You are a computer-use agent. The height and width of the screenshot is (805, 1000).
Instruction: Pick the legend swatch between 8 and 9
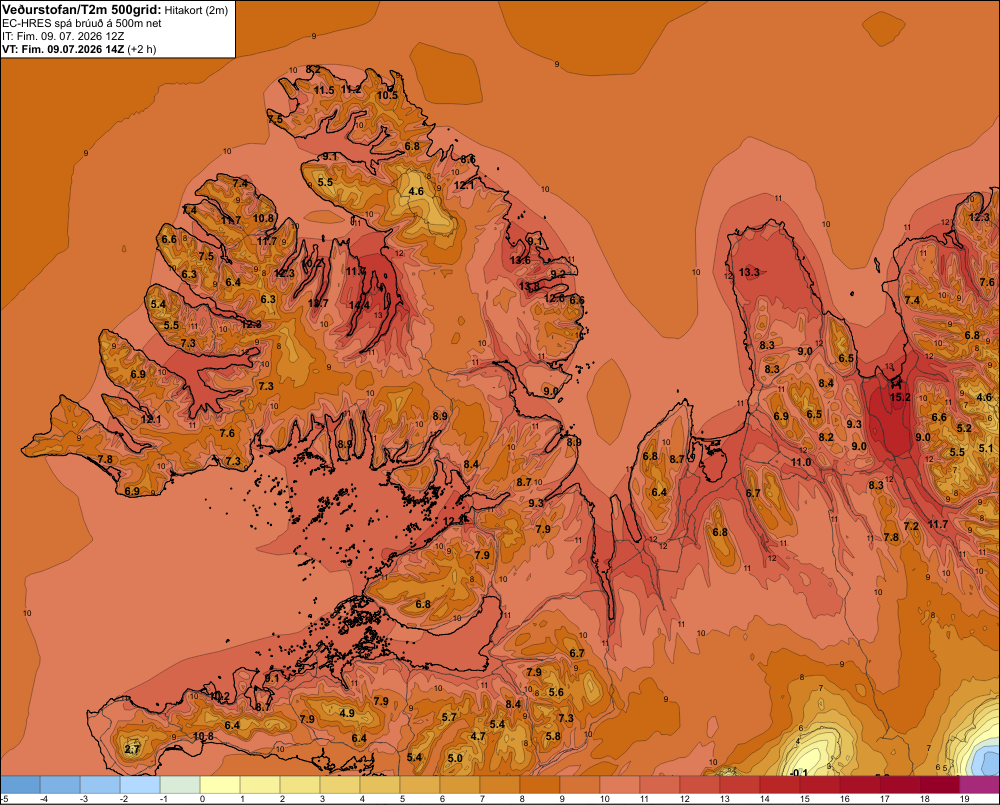540,784
